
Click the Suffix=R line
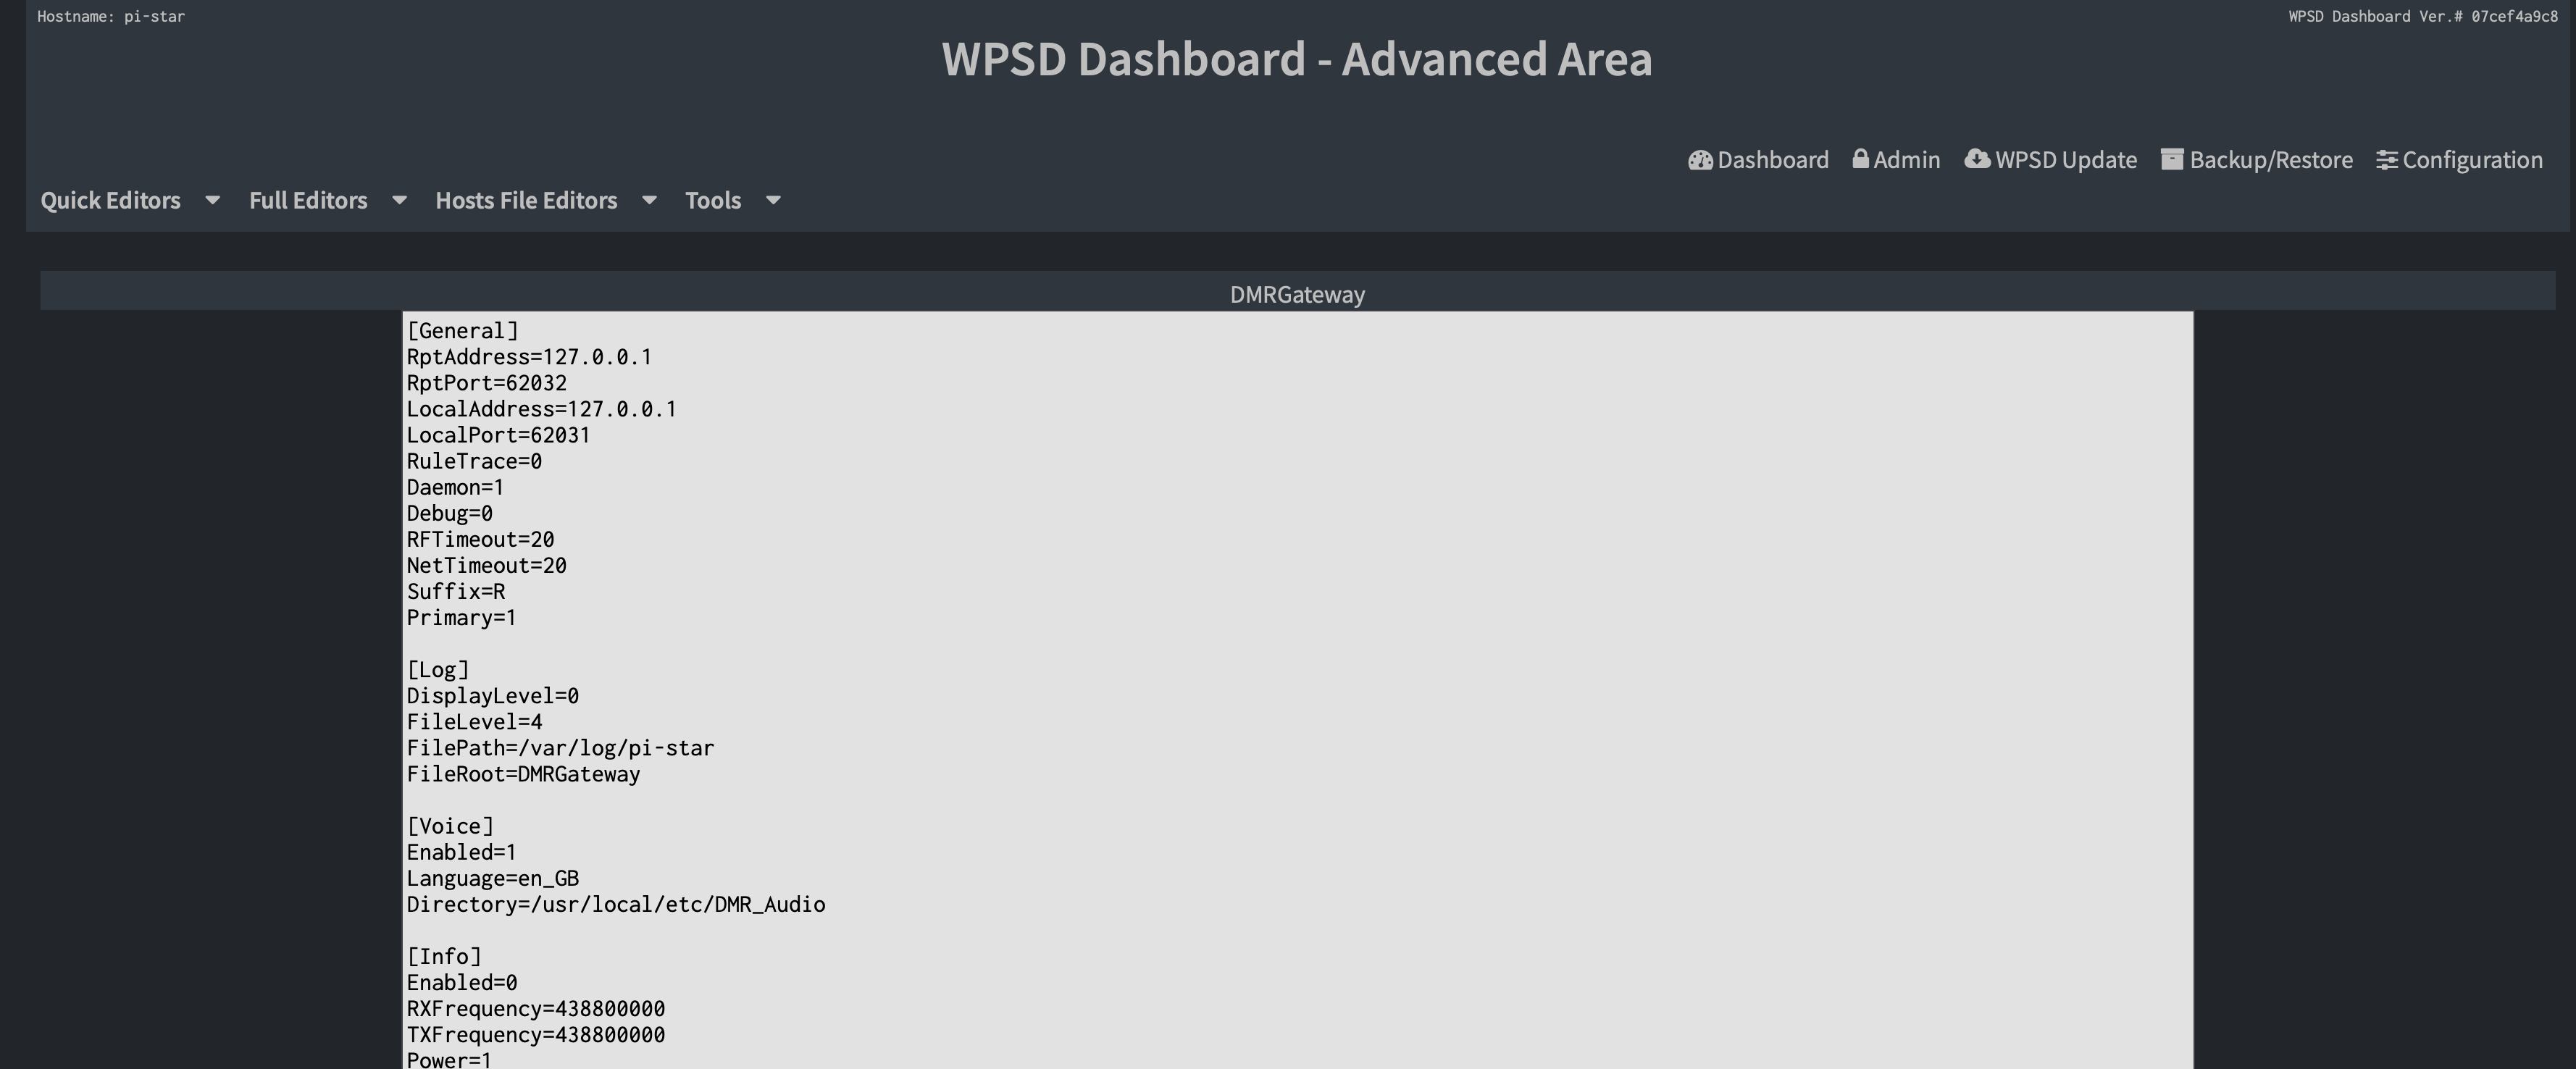point(455,591)
